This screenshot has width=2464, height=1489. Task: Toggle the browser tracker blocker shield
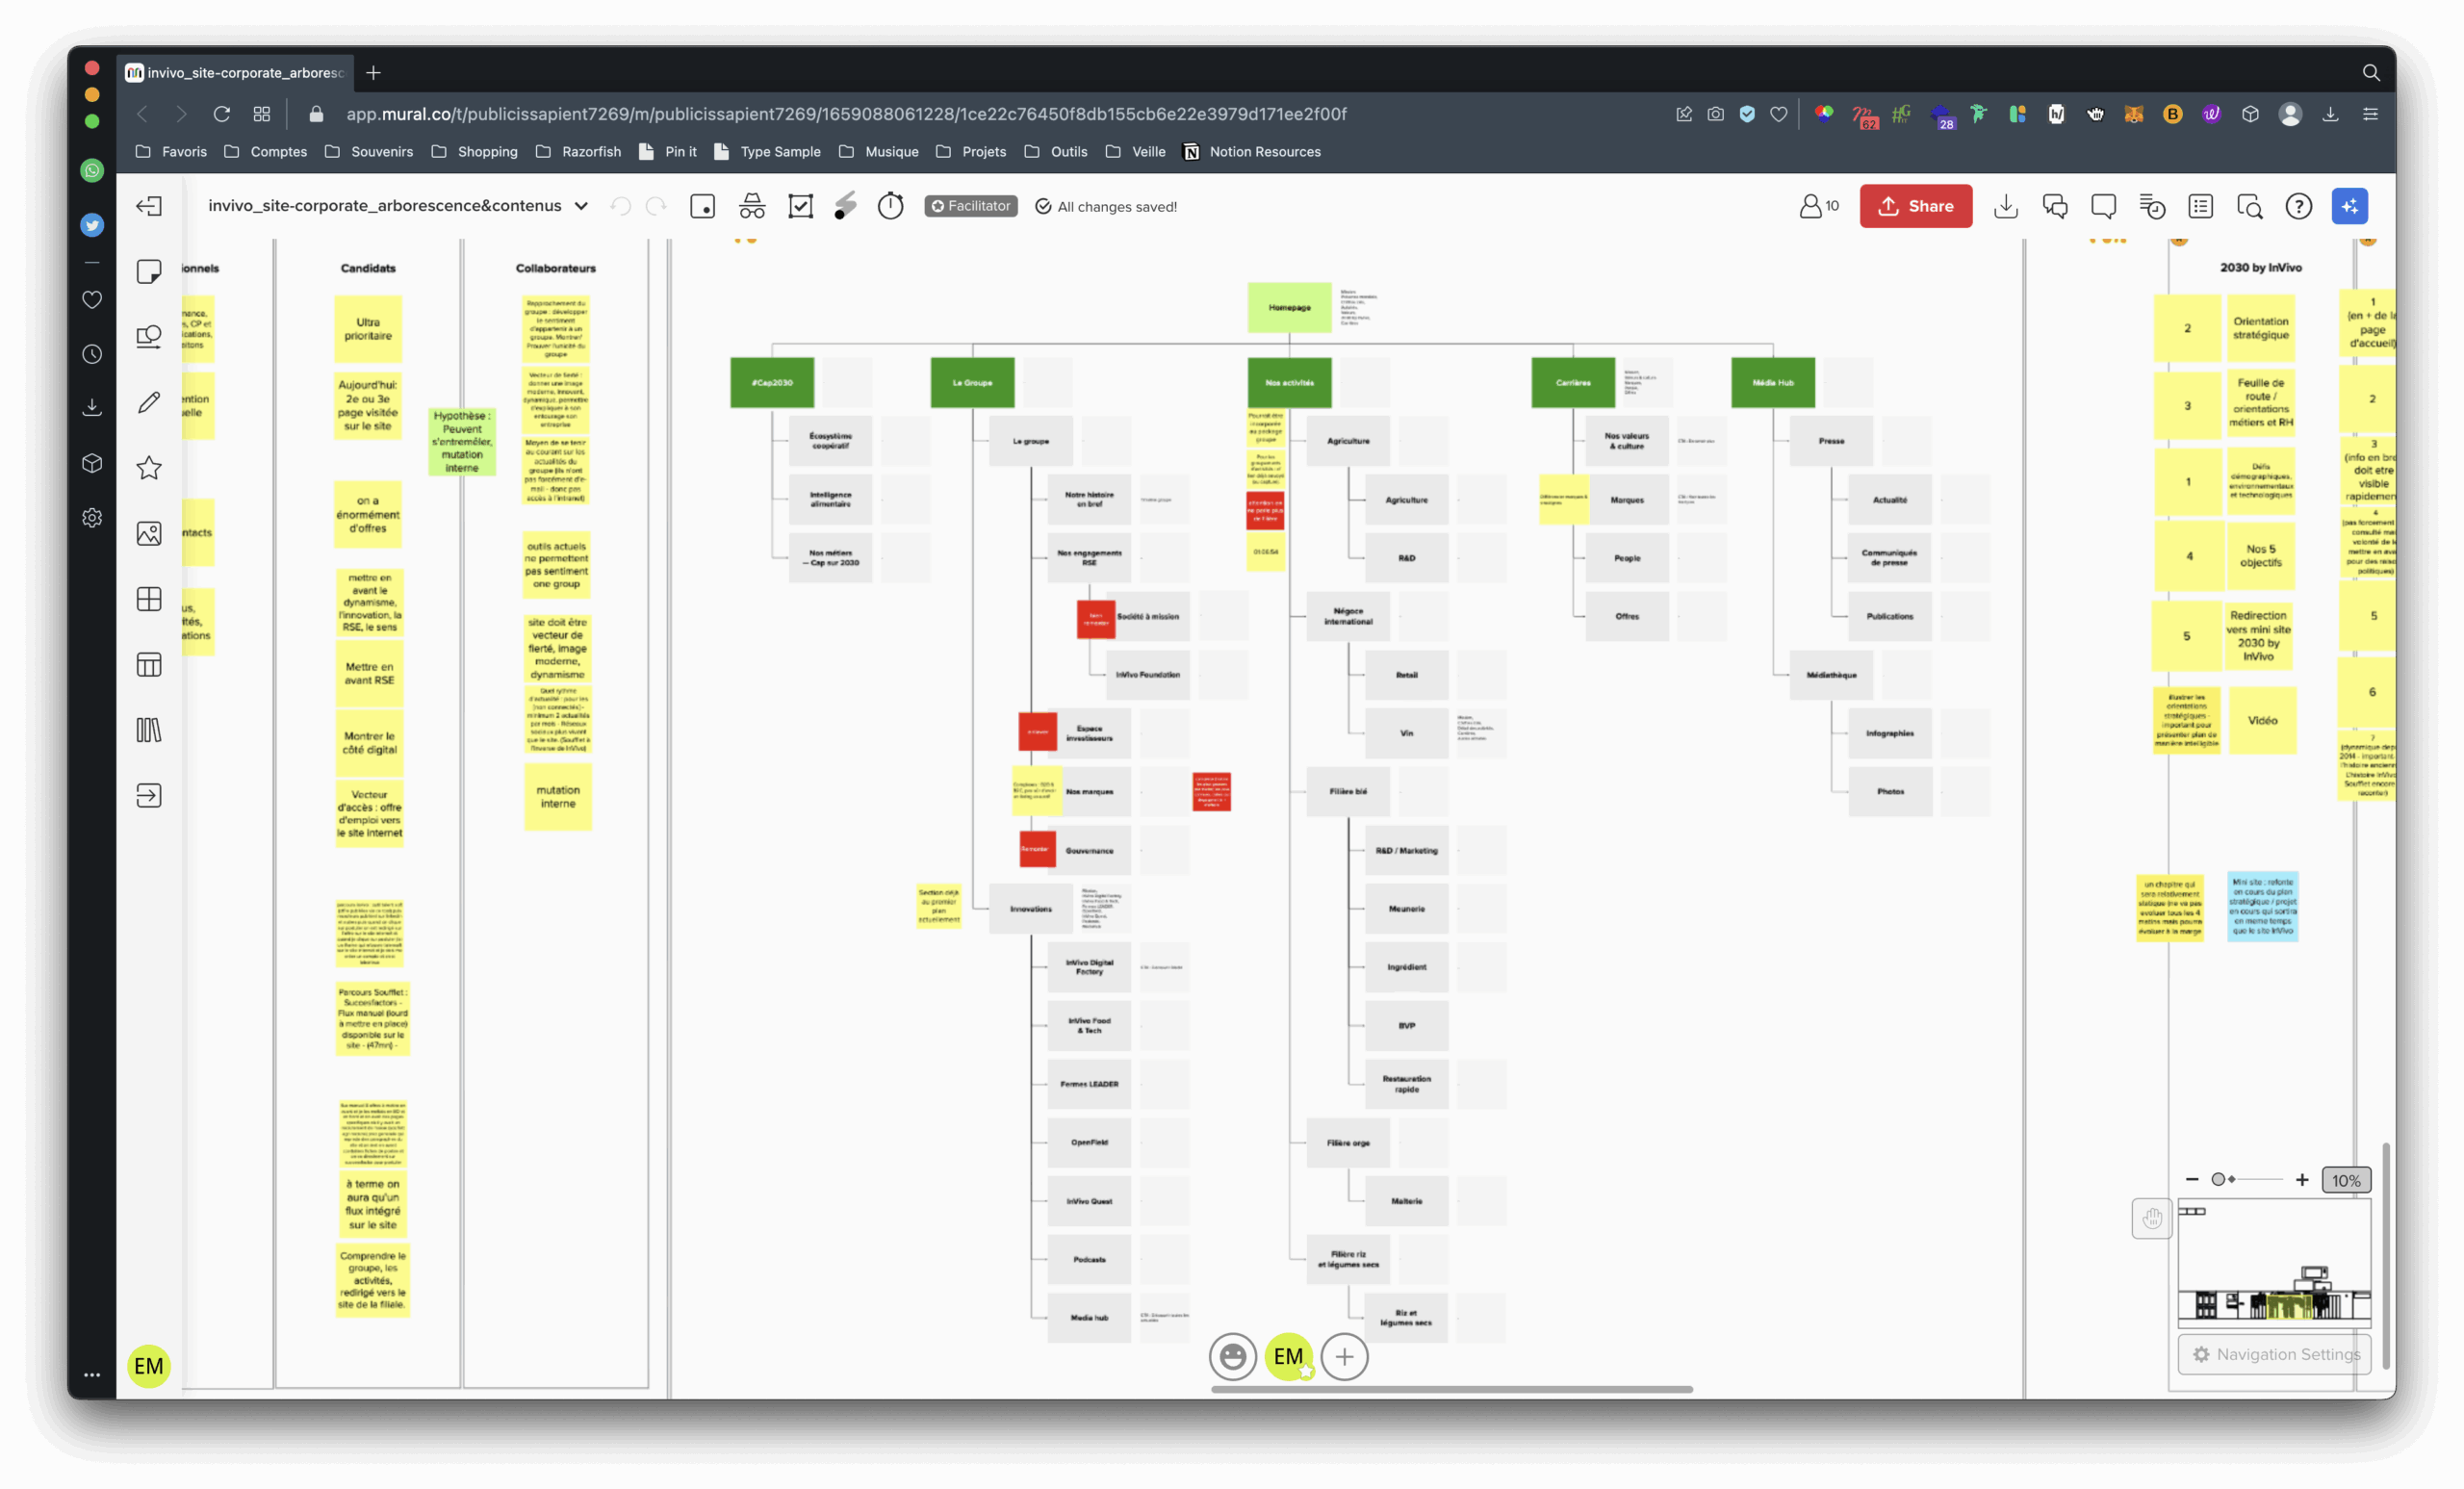[1747, 114]
